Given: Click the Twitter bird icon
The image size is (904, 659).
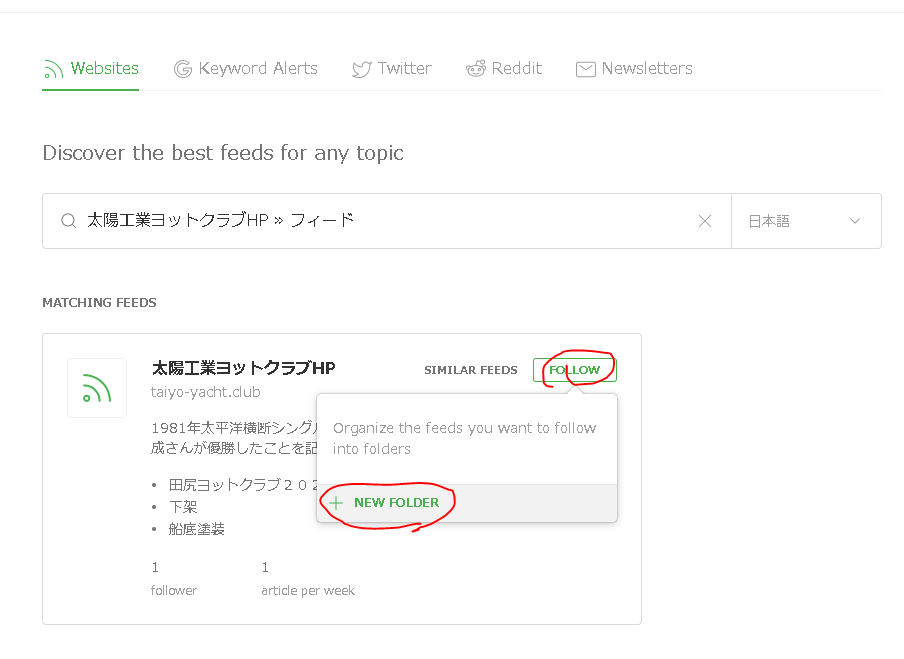Looking at the screenshot, I should pyautogui.click(x=361, y=70).
